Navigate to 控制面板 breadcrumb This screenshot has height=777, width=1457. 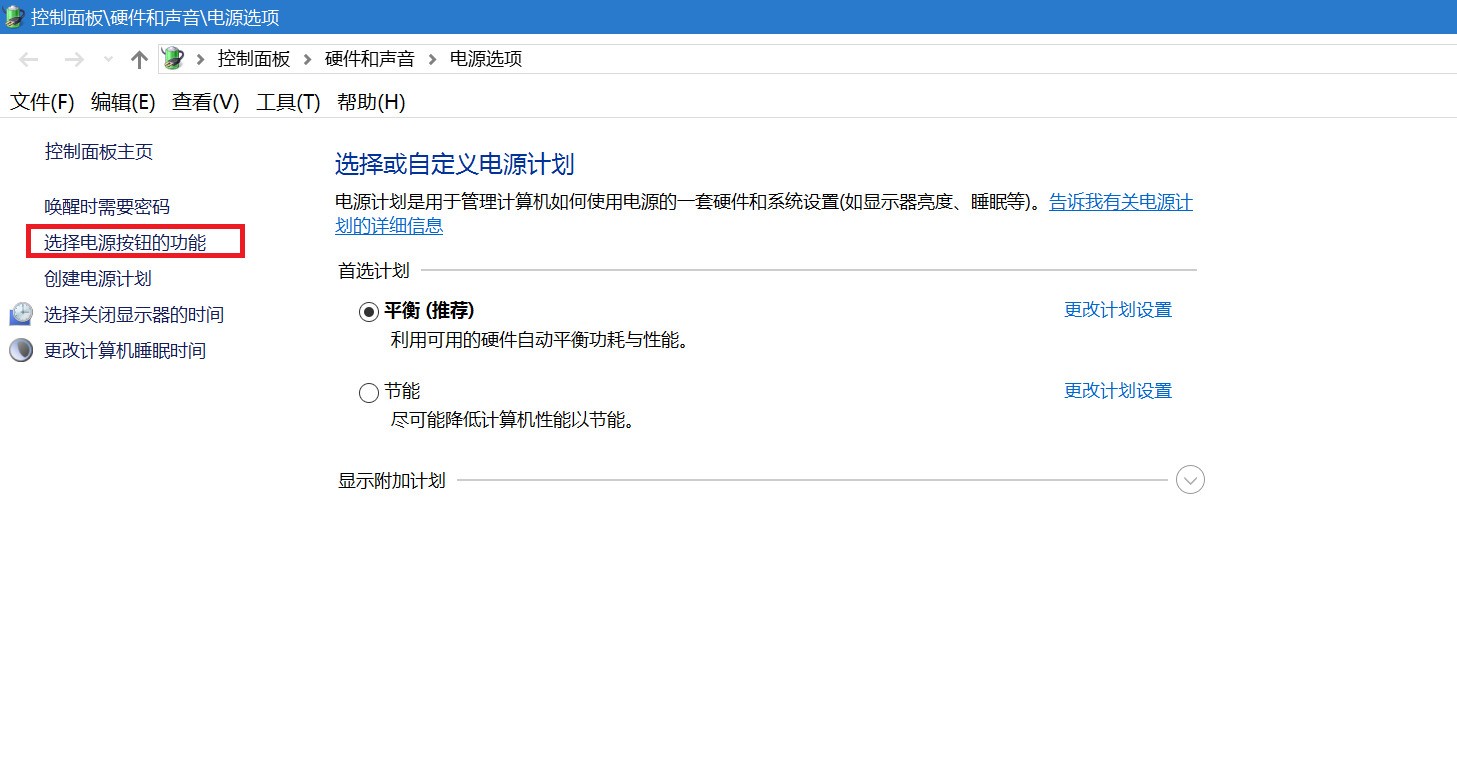(x=254, y=59)
